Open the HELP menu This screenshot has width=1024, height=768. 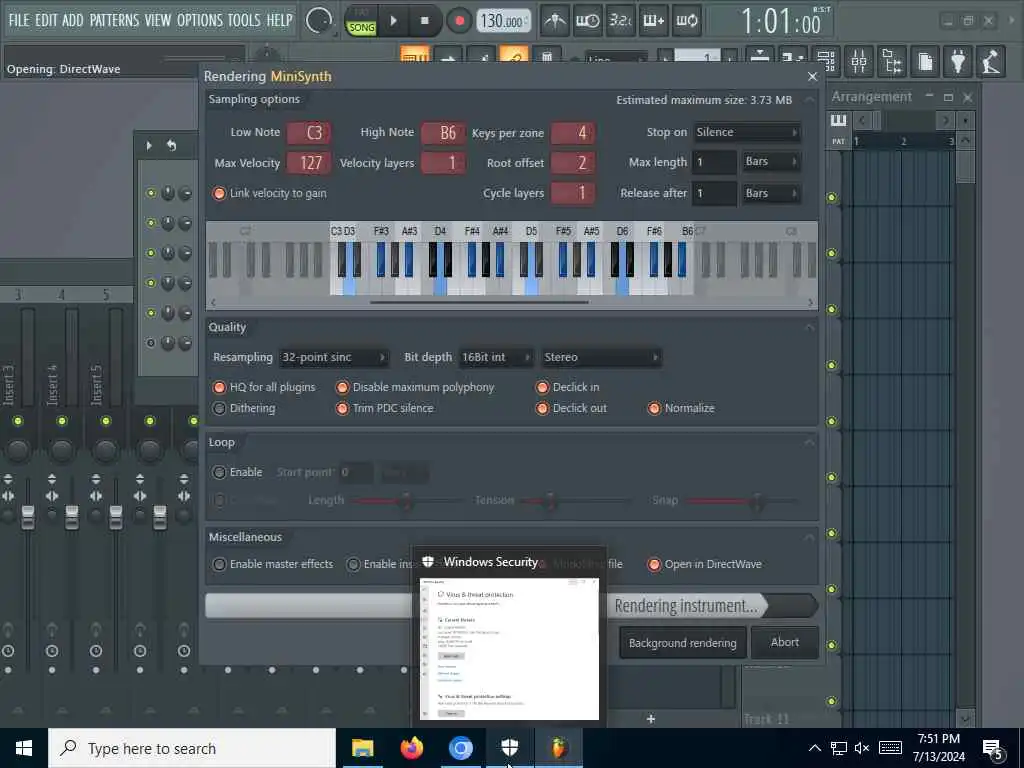pos(279,20)
